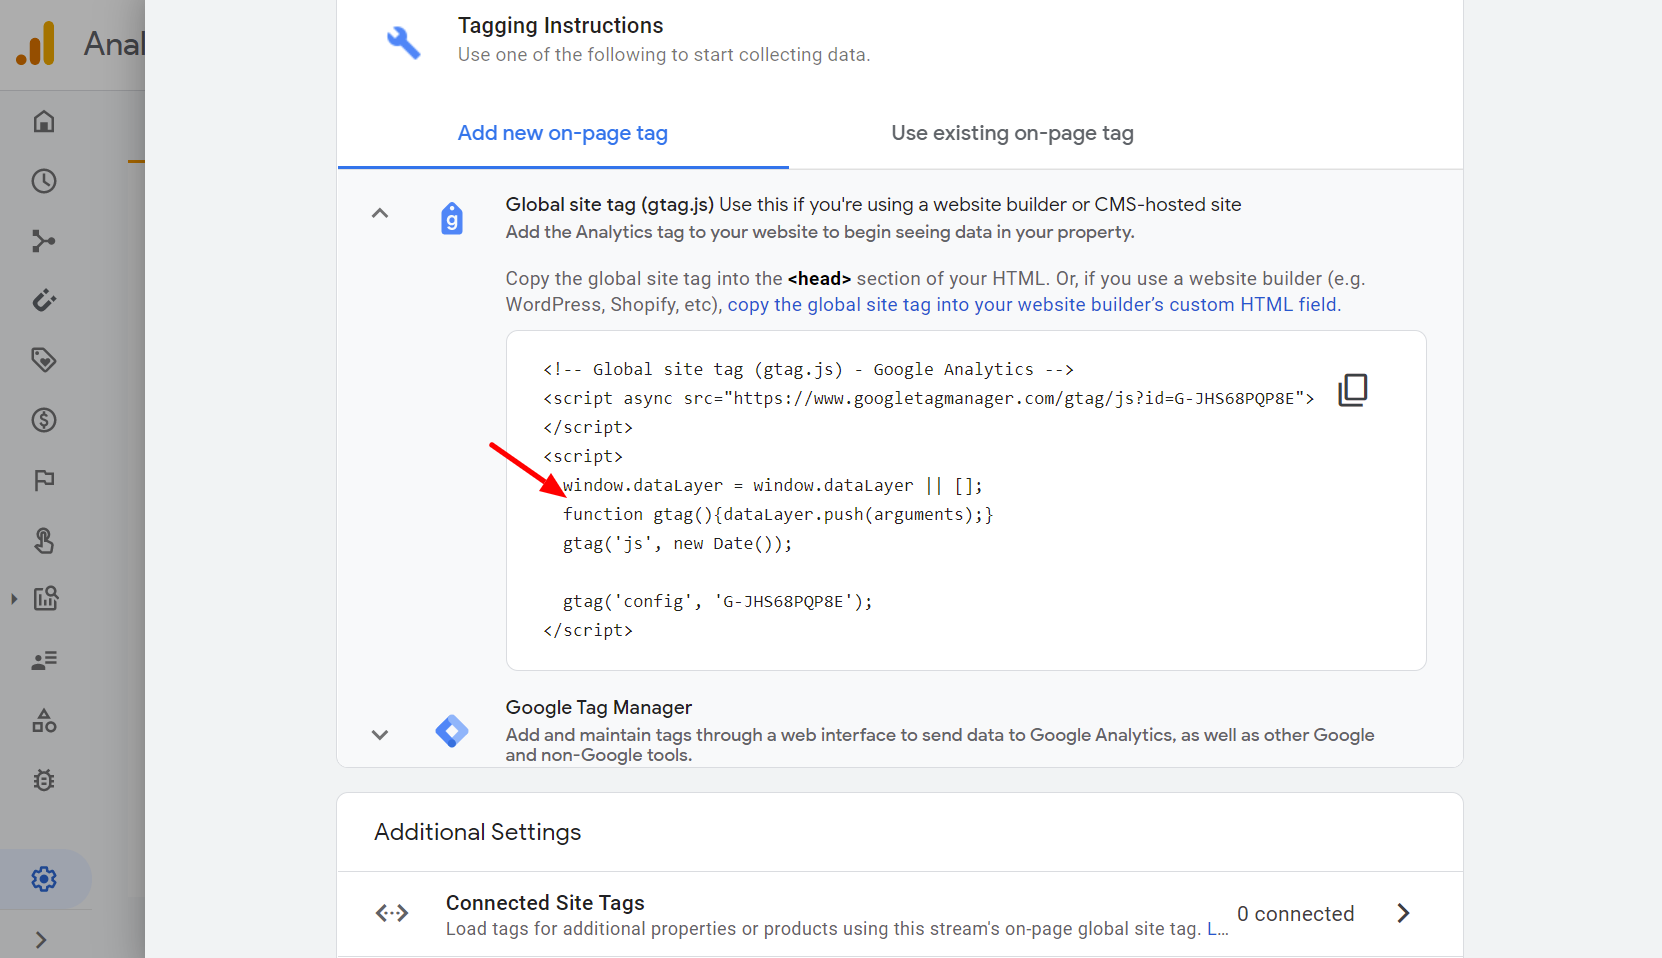Switch to Use existing on-page tag tab
This screenshot has height=958, width=1662.
[1013, 133]
